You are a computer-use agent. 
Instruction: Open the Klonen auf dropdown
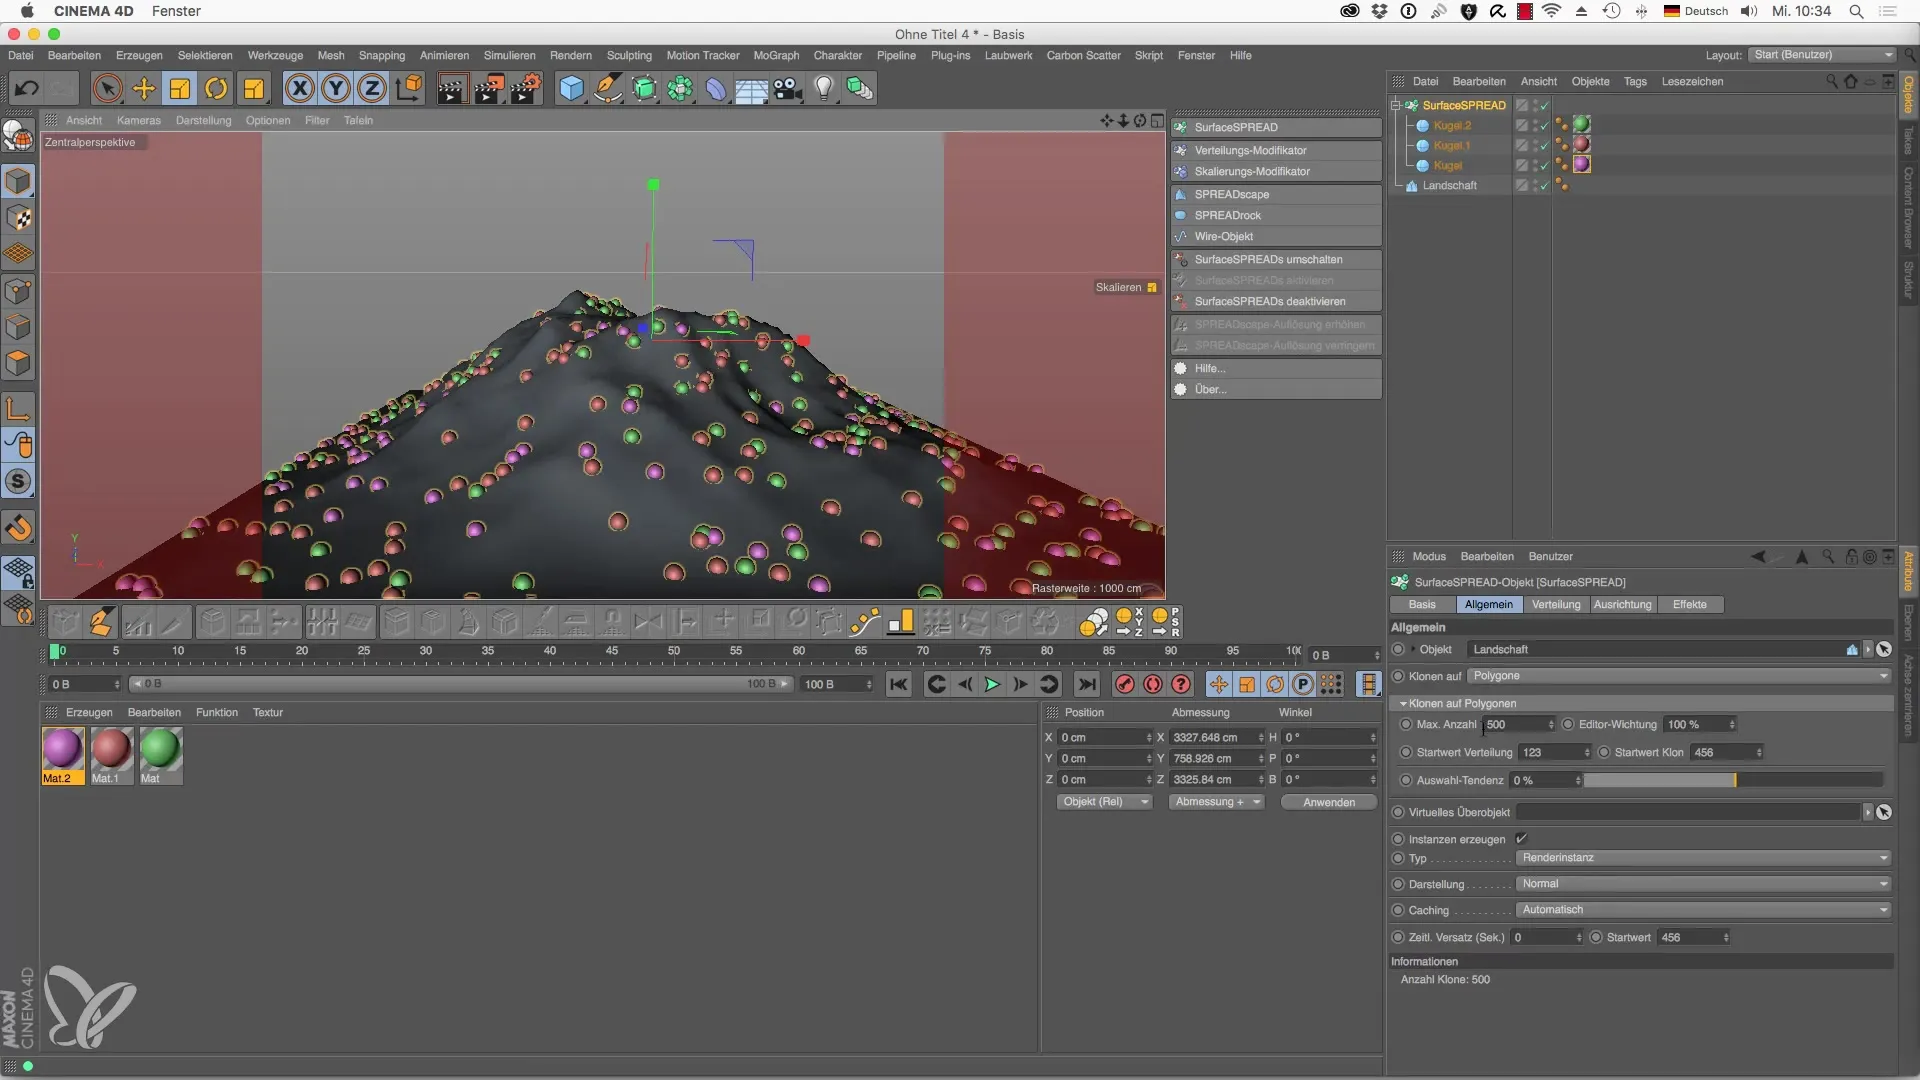click(x=1679, y=676)
